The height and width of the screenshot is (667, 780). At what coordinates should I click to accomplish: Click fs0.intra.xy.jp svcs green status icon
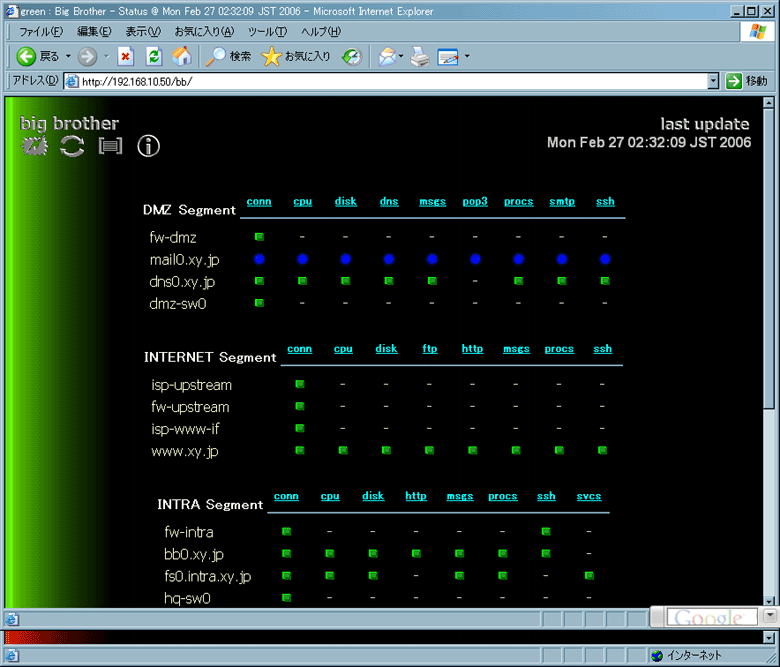pos(589,575)
